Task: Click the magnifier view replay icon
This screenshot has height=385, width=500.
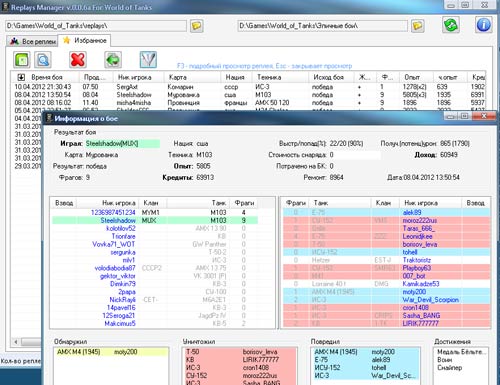Action: 43,60
